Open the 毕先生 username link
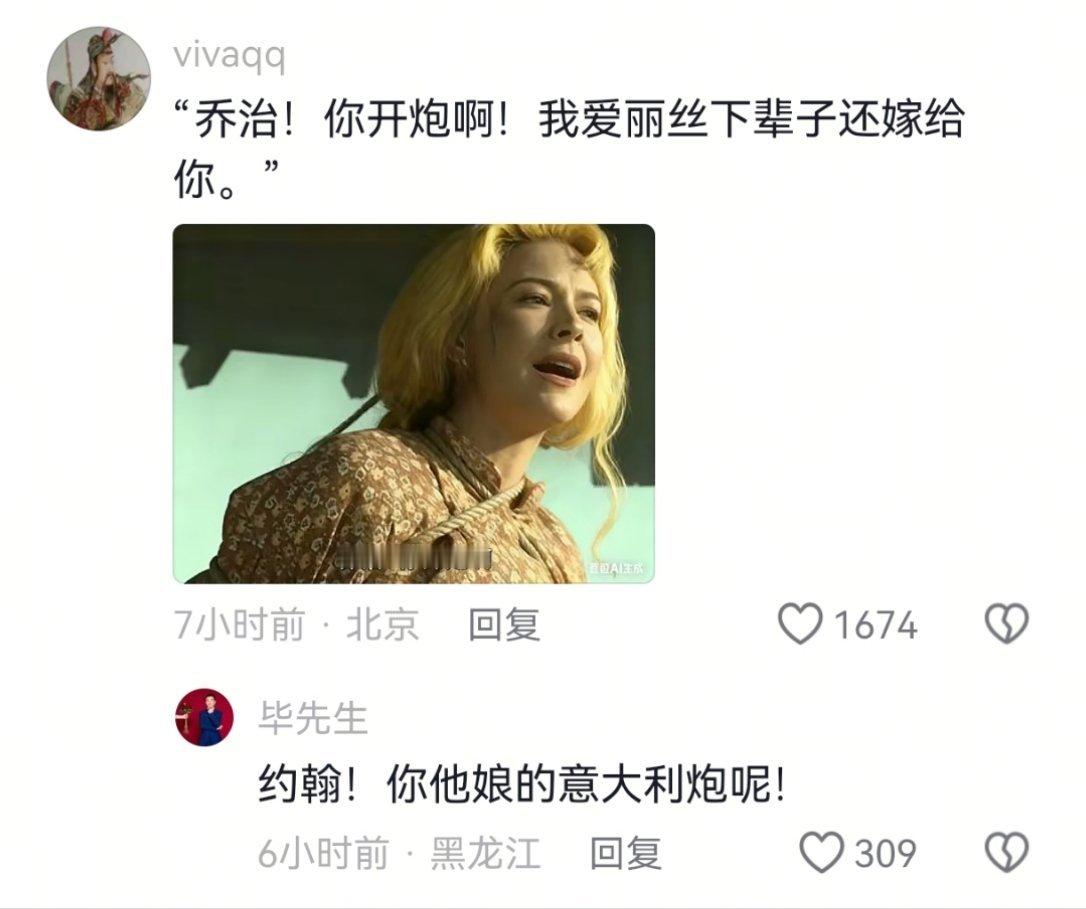 [x=312, y=717]
